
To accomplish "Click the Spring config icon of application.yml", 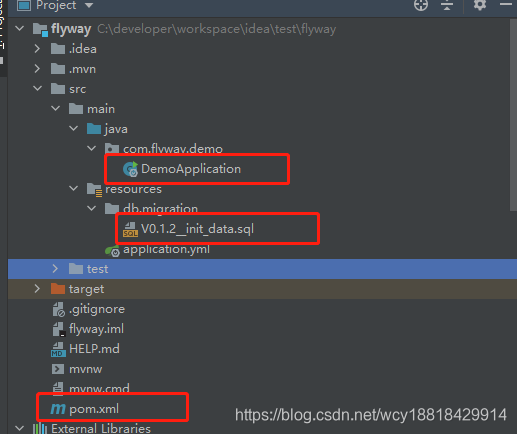I will (x=112, y=251).
